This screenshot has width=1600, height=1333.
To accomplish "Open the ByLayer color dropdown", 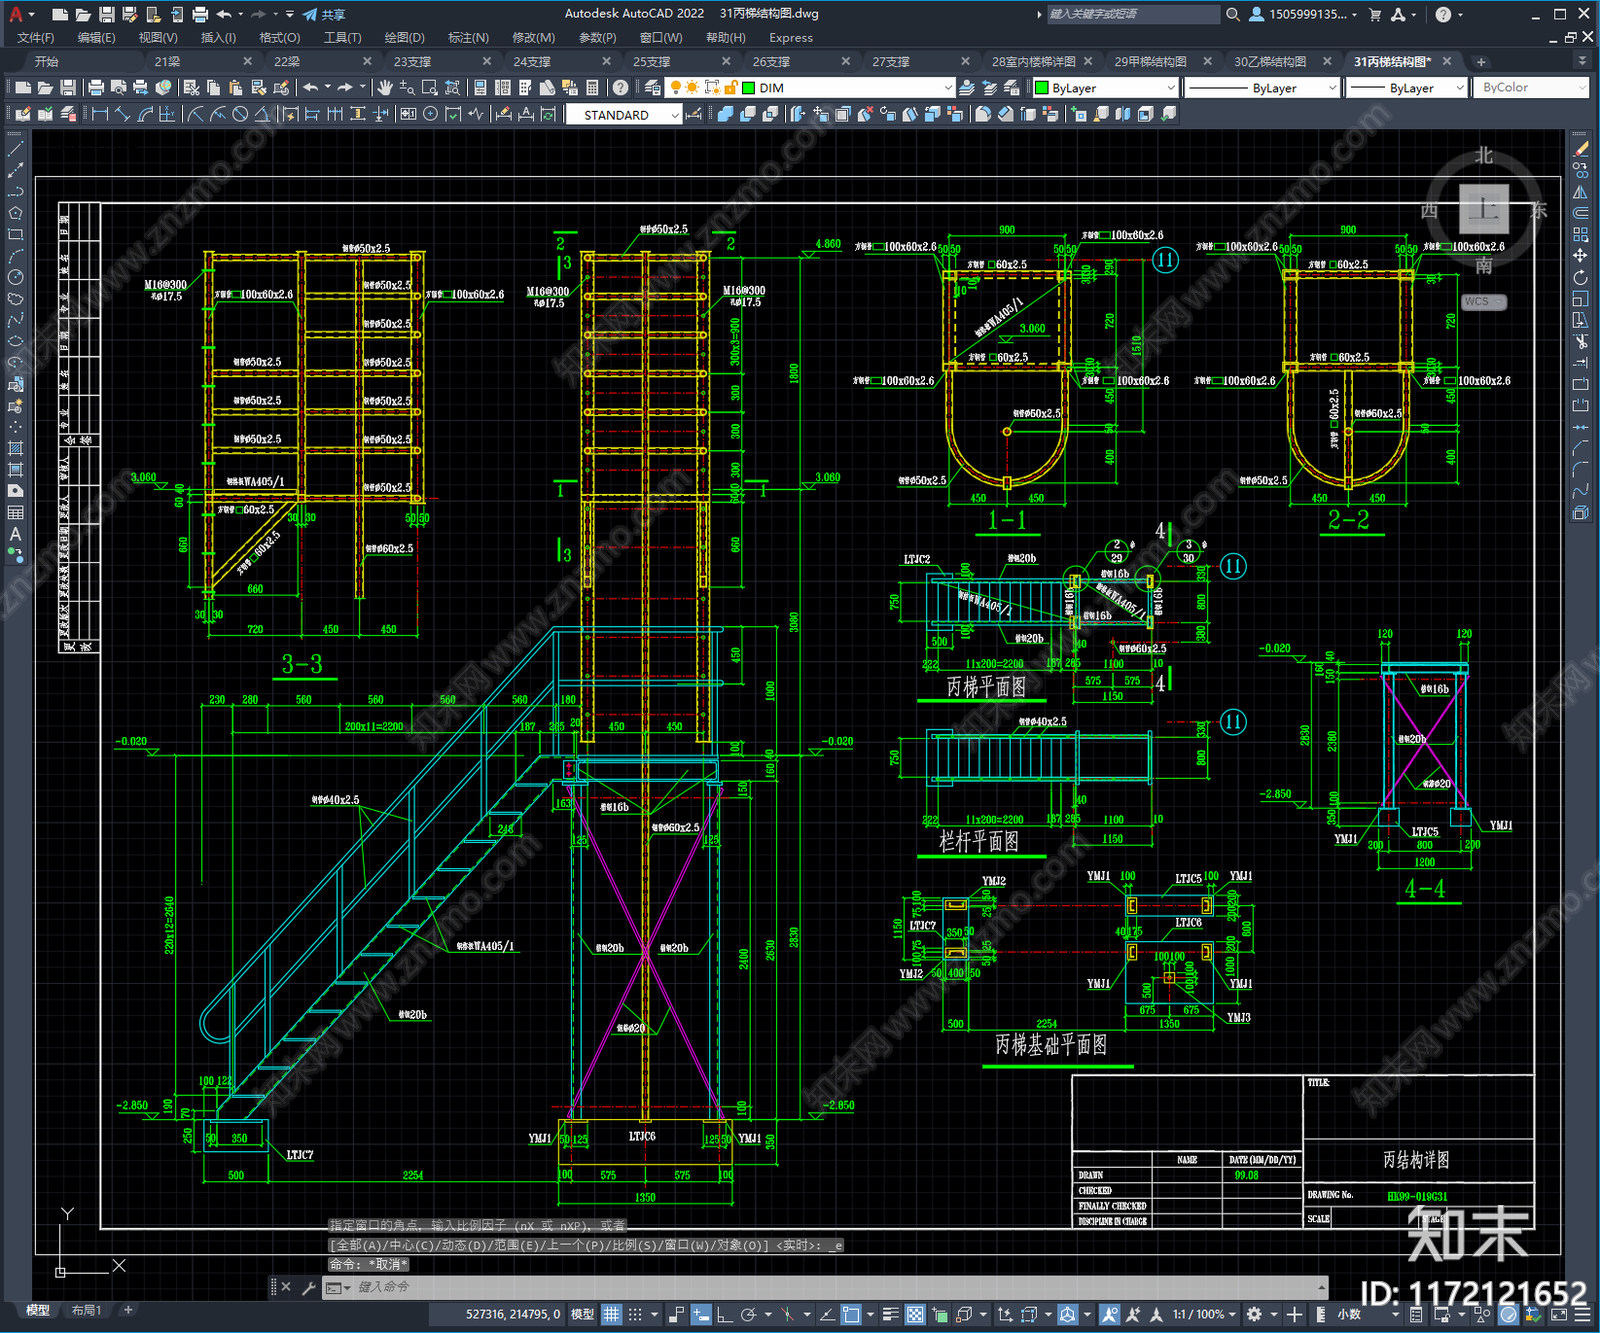I will (1171, 88).
